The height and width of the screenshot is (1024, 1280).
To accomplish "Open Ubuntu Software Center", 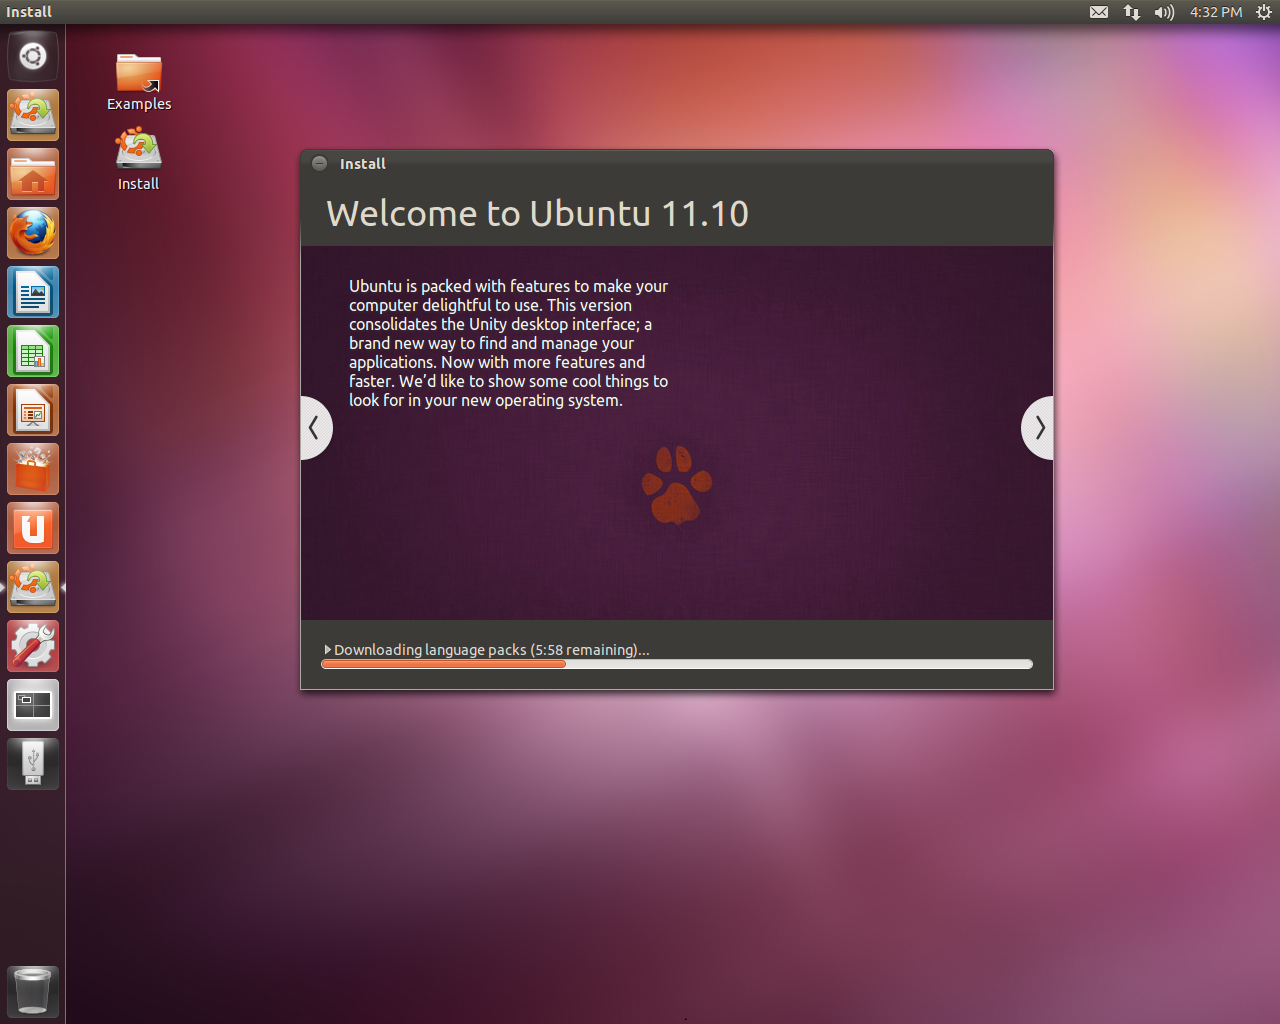I will click(33, 469).
